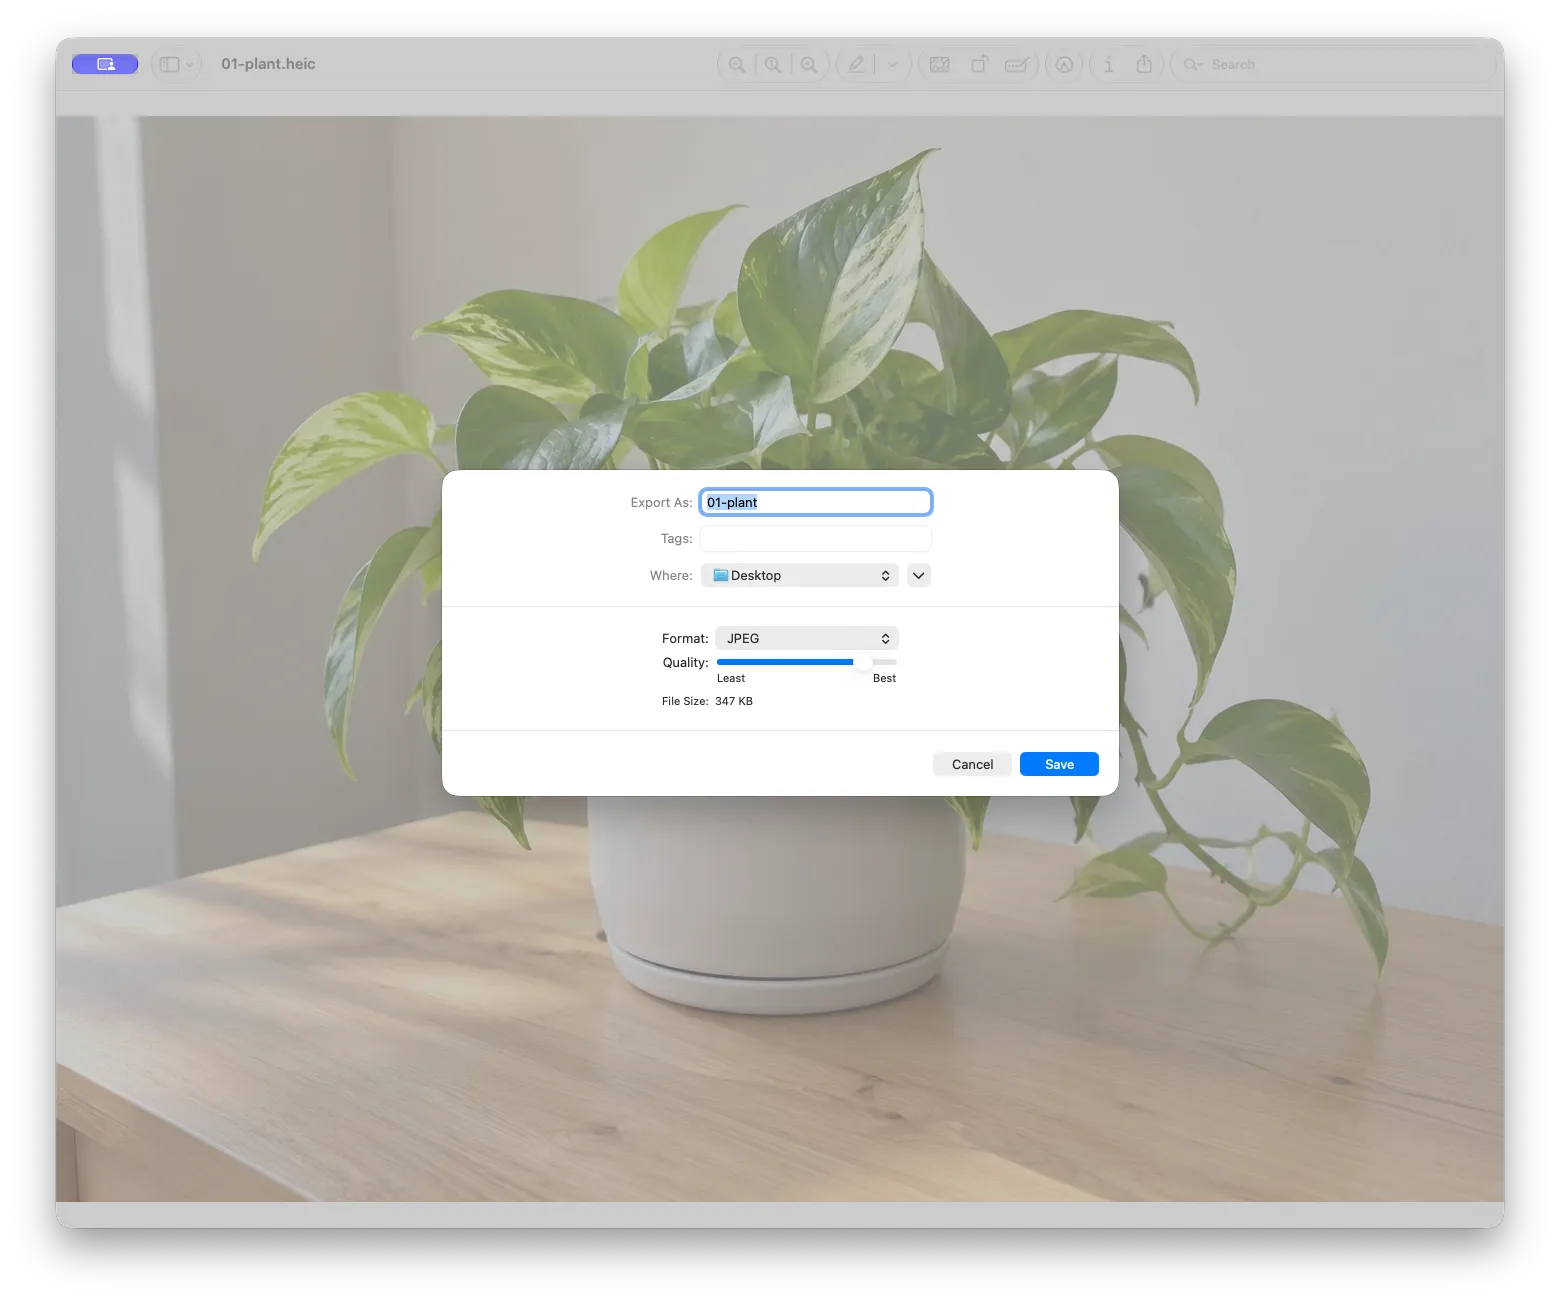Click the 'Least' quality label
The image size is (1560, 1302).
[731, 678]
